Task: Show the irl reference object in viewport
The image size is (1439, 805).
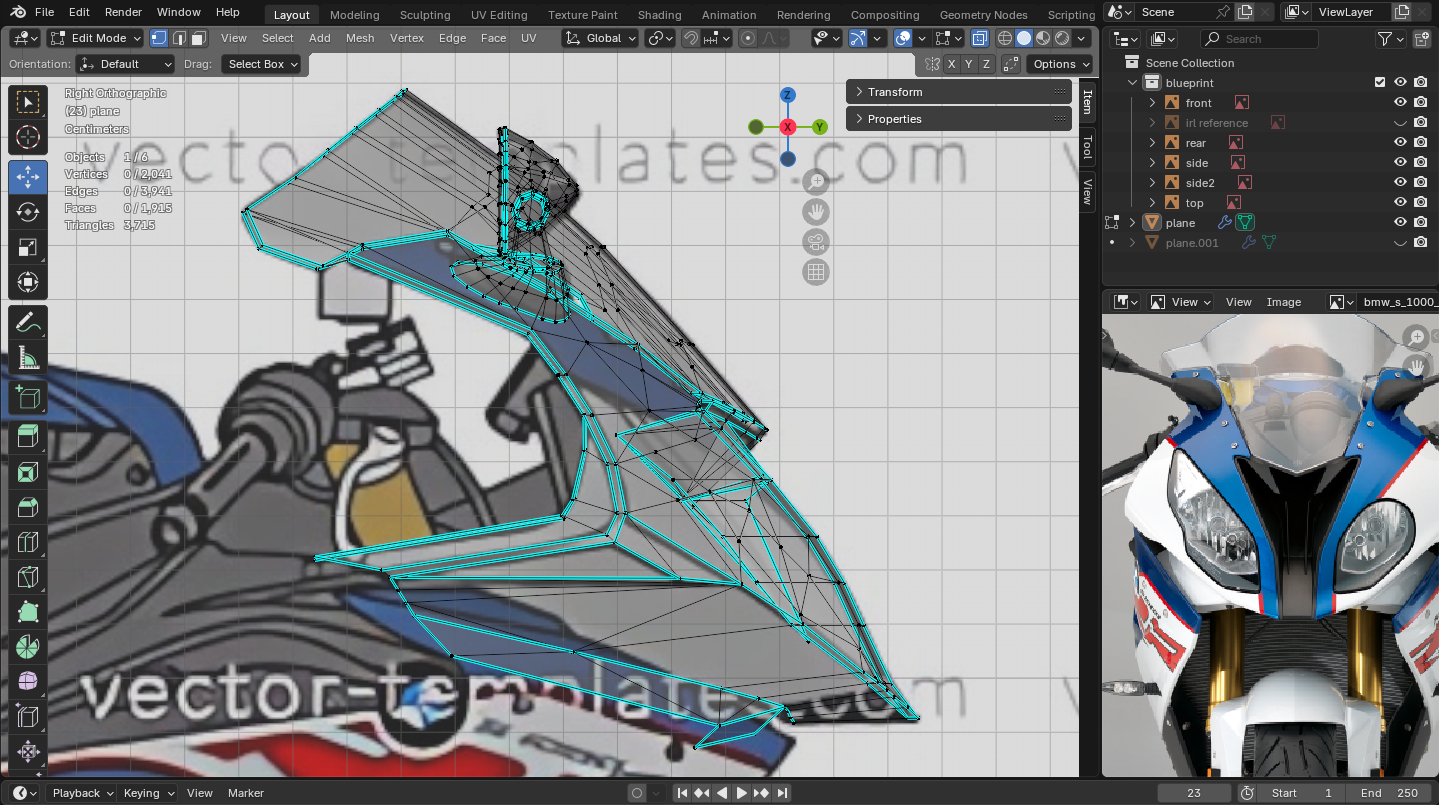Action: [1400, 123]
